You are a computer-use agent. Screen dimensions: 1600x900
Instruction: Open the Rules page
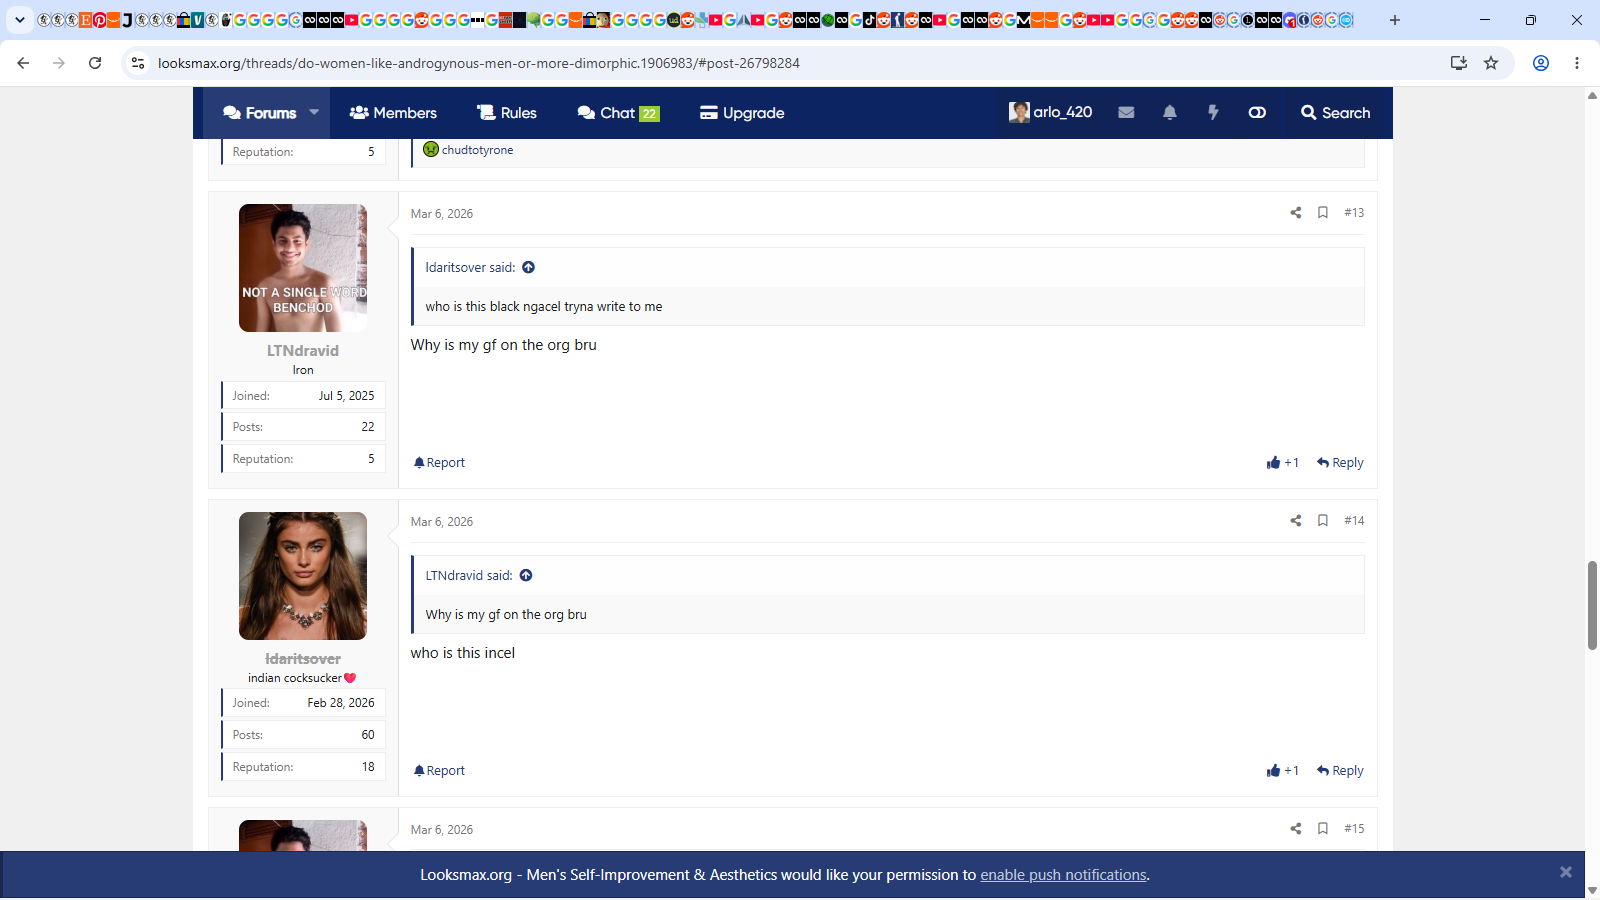pos(507,113)
